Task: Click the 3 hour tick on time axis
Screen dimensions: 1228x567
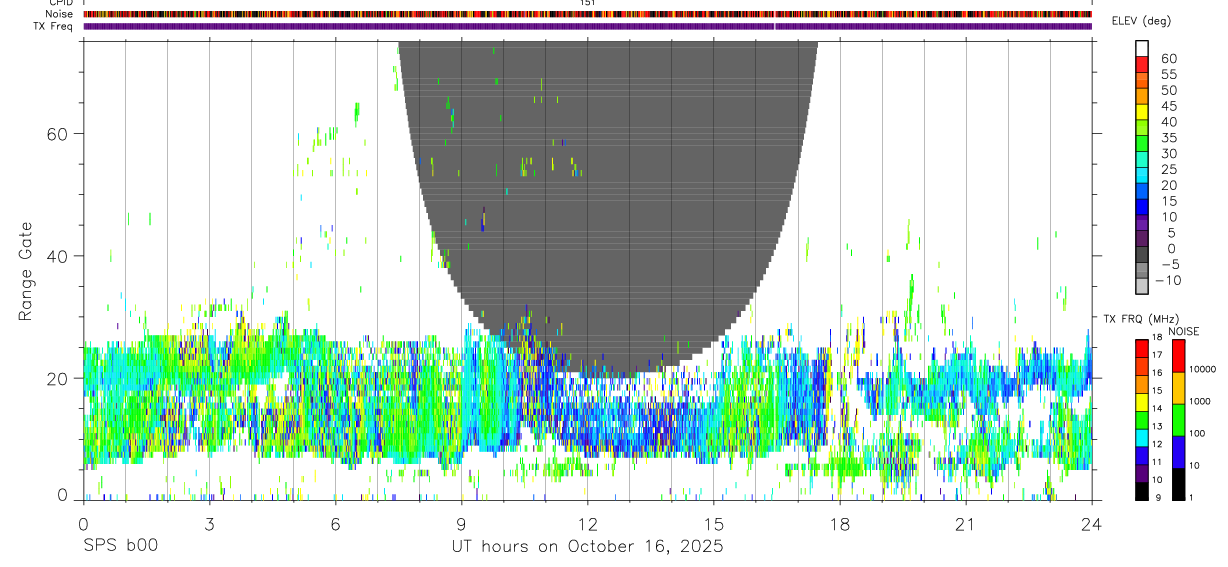Action: [x=209, y=524]
